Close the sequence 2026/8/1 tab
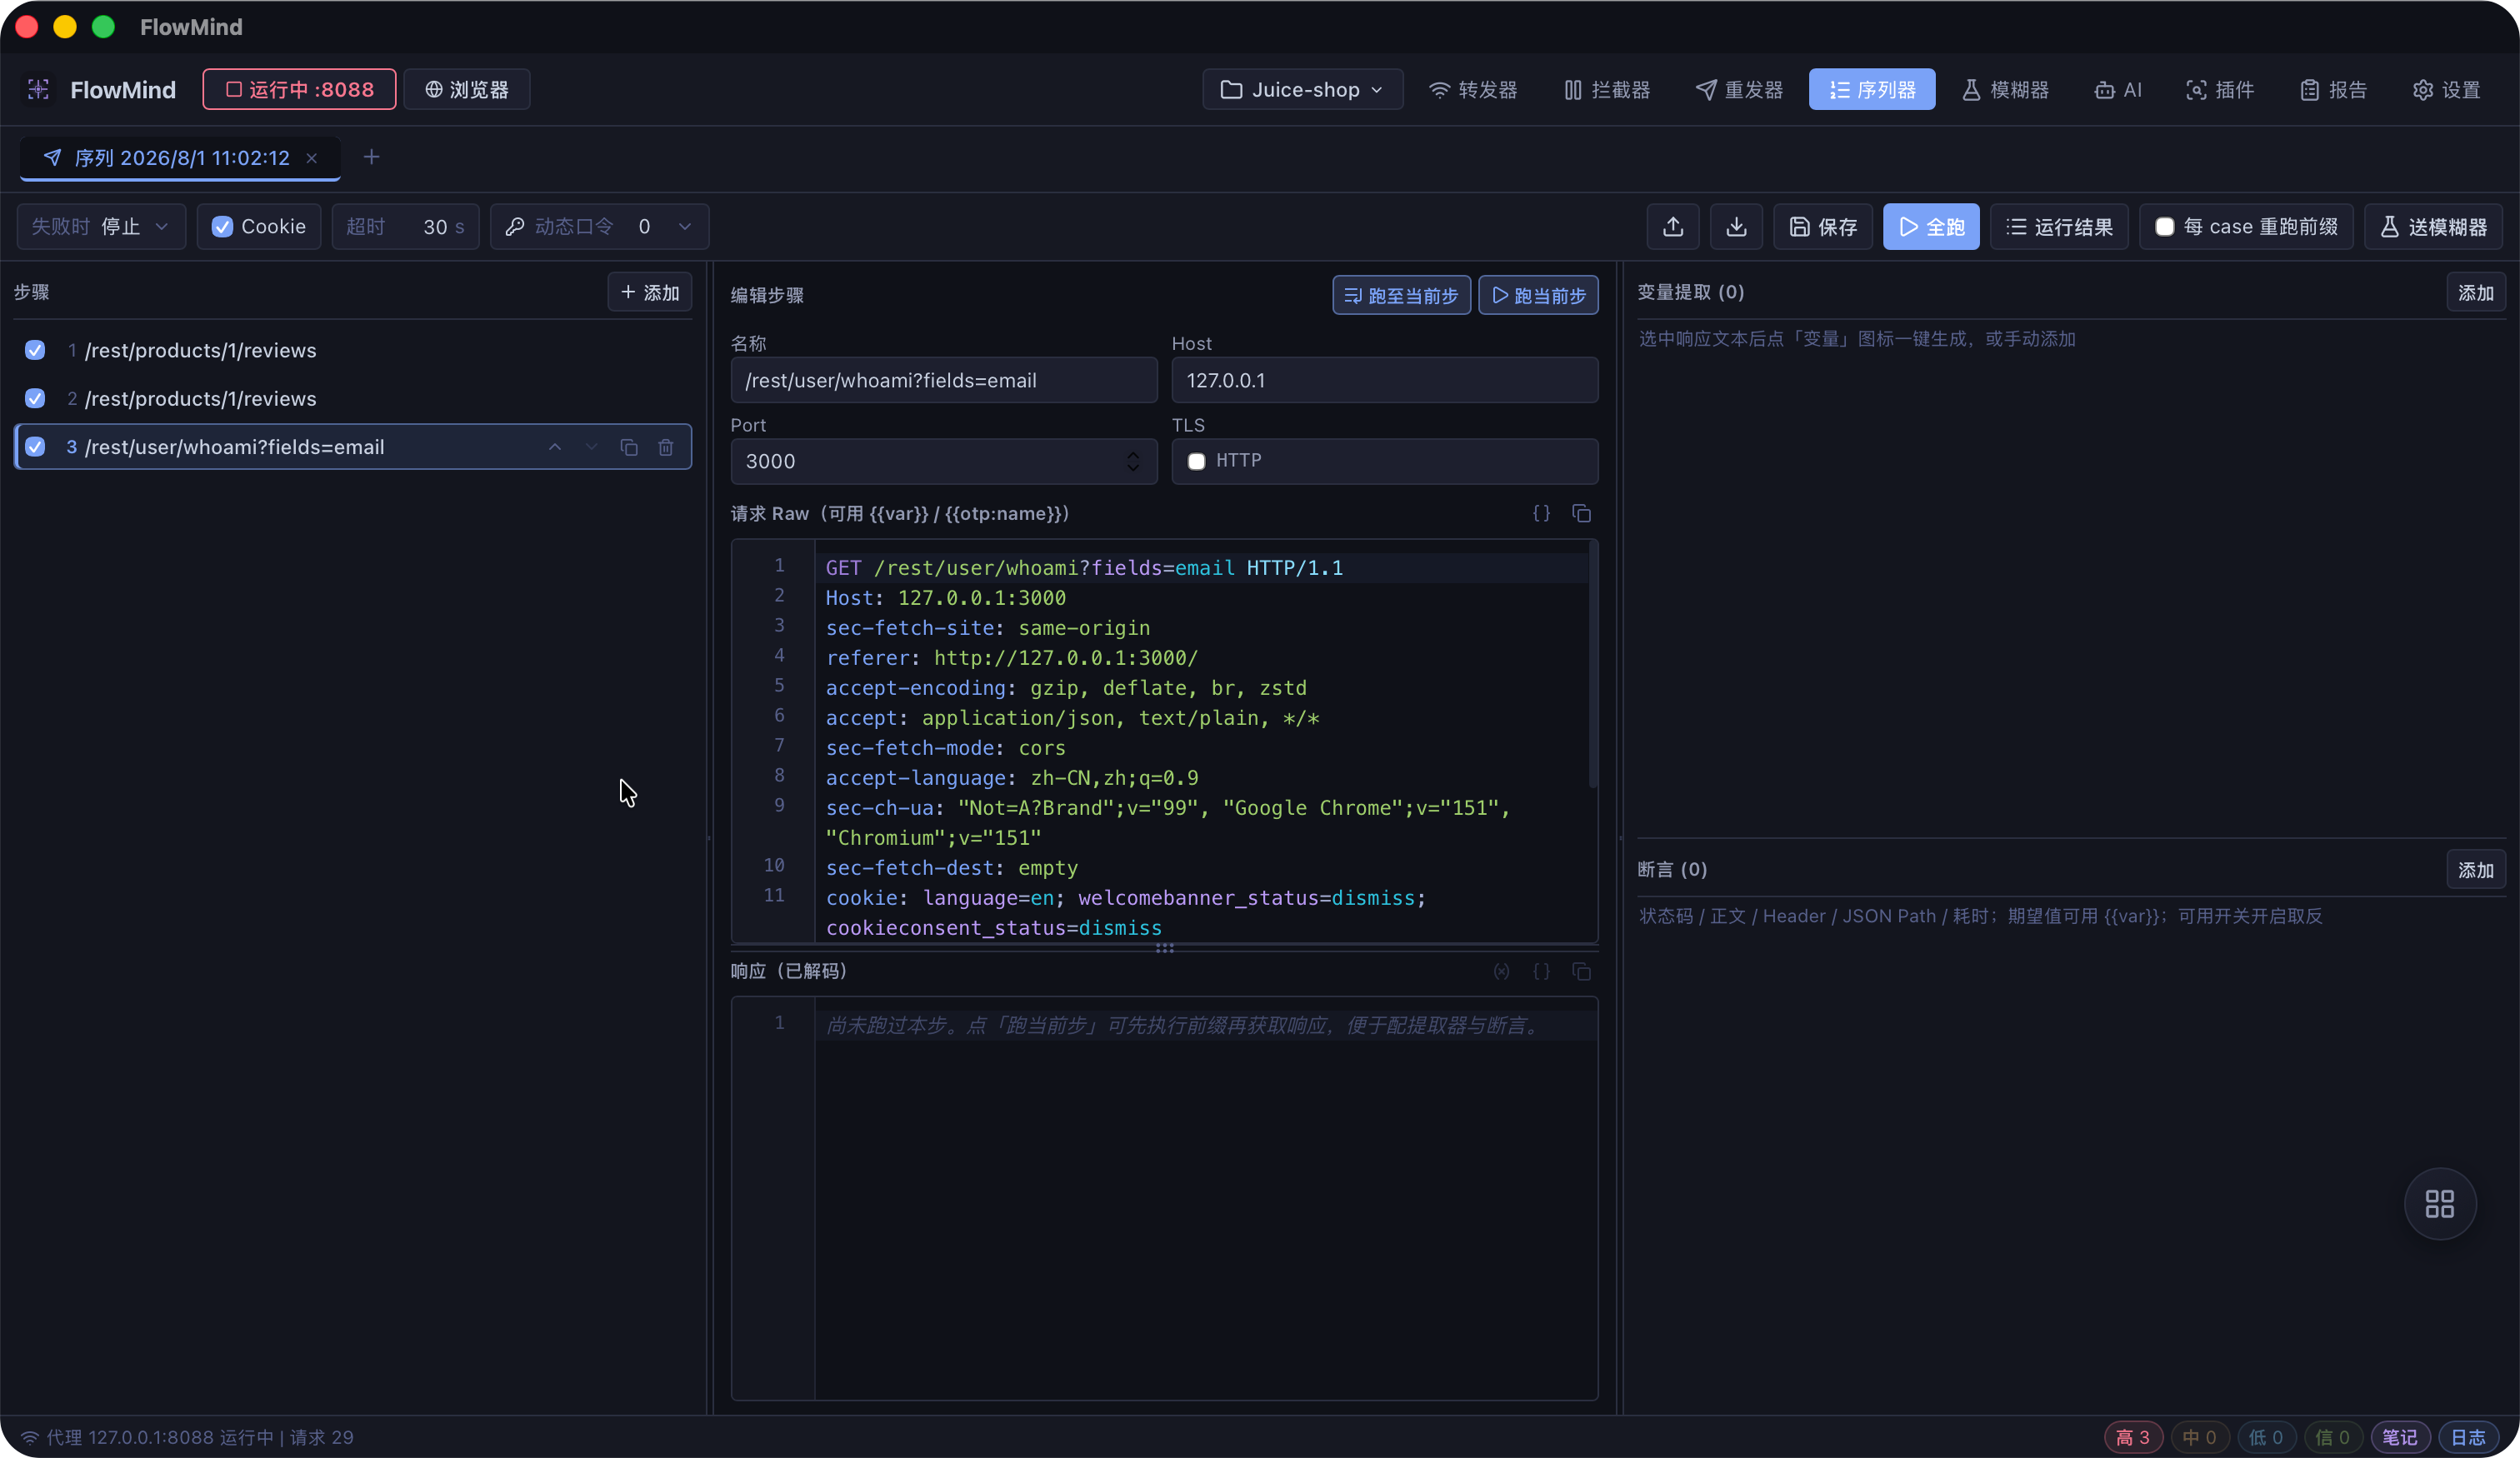 [312, 158]
